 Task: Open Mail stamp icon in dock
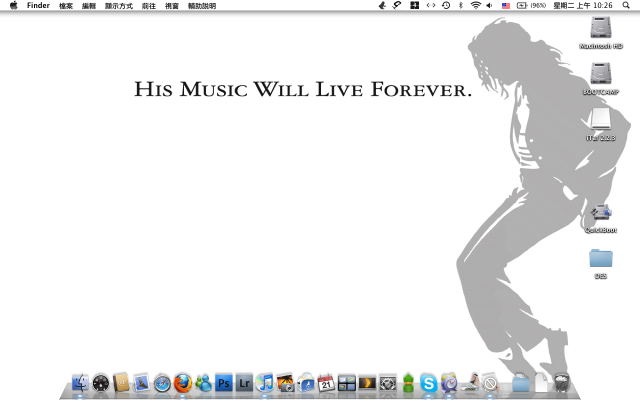(x=142, y=383)
